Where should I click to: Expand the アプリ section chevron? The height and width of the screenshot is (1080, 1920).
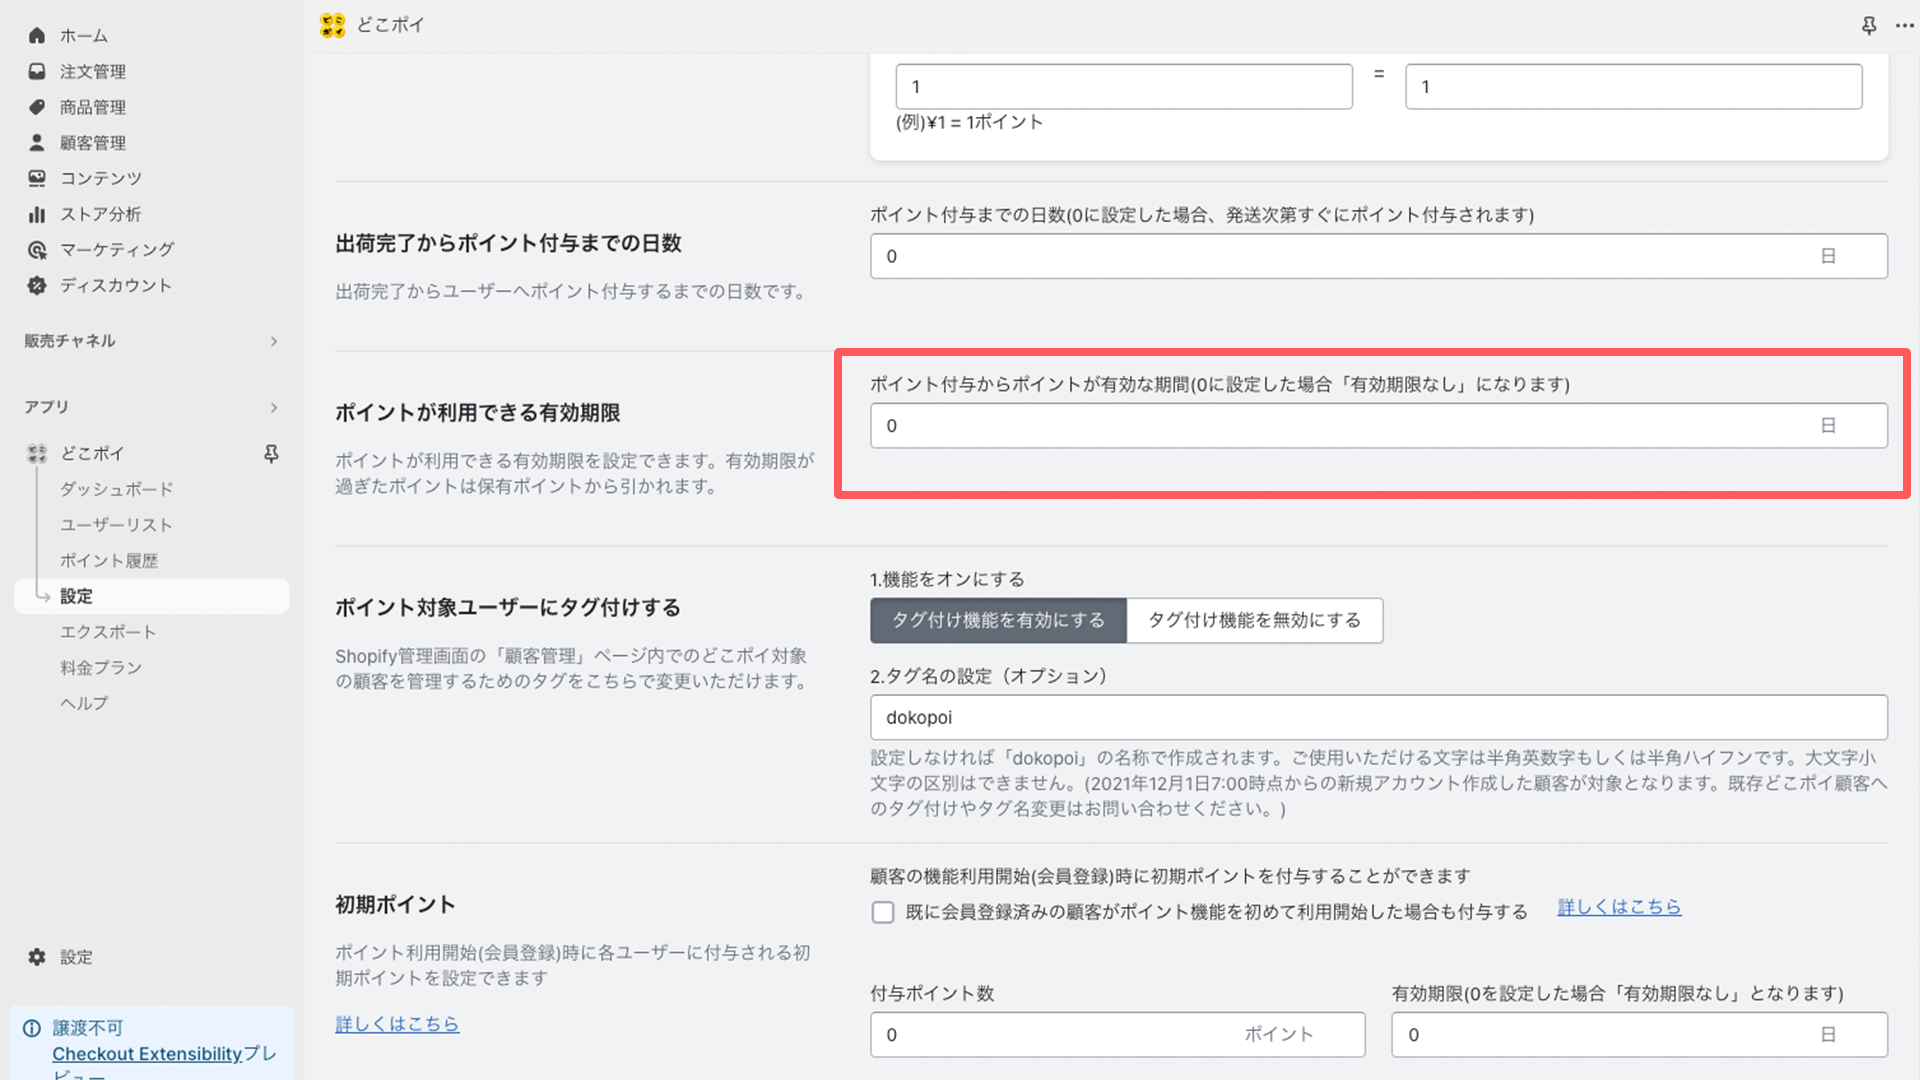click(274, 407)
